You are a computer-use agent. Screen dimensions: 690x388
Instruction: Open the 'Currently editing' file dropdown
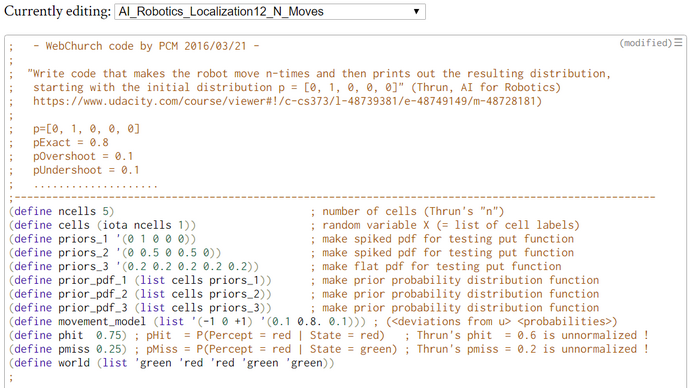tap(270, 11)
